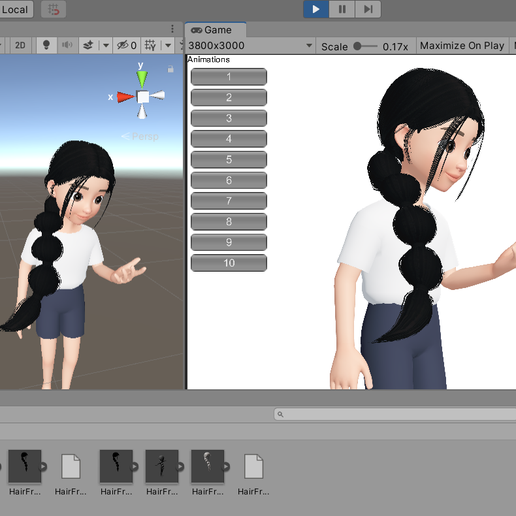Select the last HairFr... white document file
The width and height of the screenshot is (516, 516).
pyautogui.click(x=254, y=466)
